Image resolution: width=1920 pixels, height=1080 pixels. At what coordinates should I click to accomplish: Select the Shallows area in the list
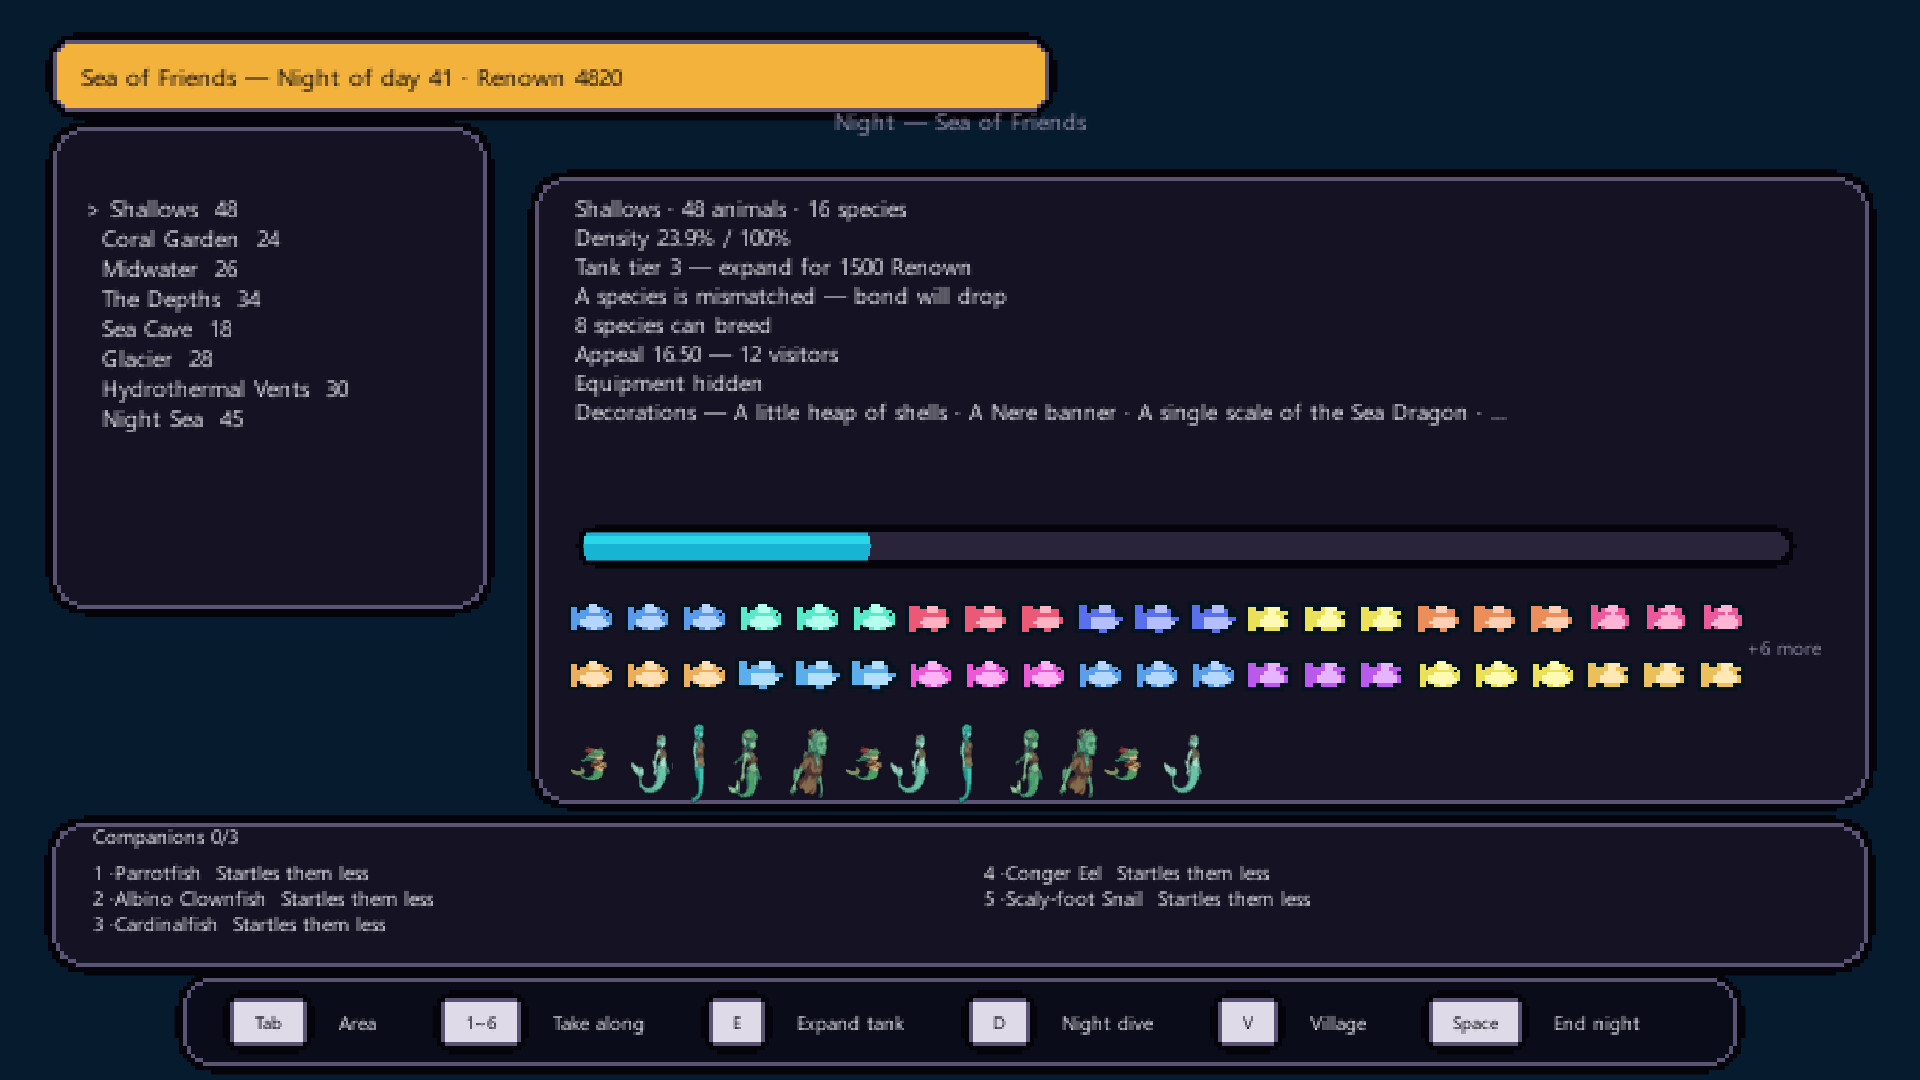172,209
